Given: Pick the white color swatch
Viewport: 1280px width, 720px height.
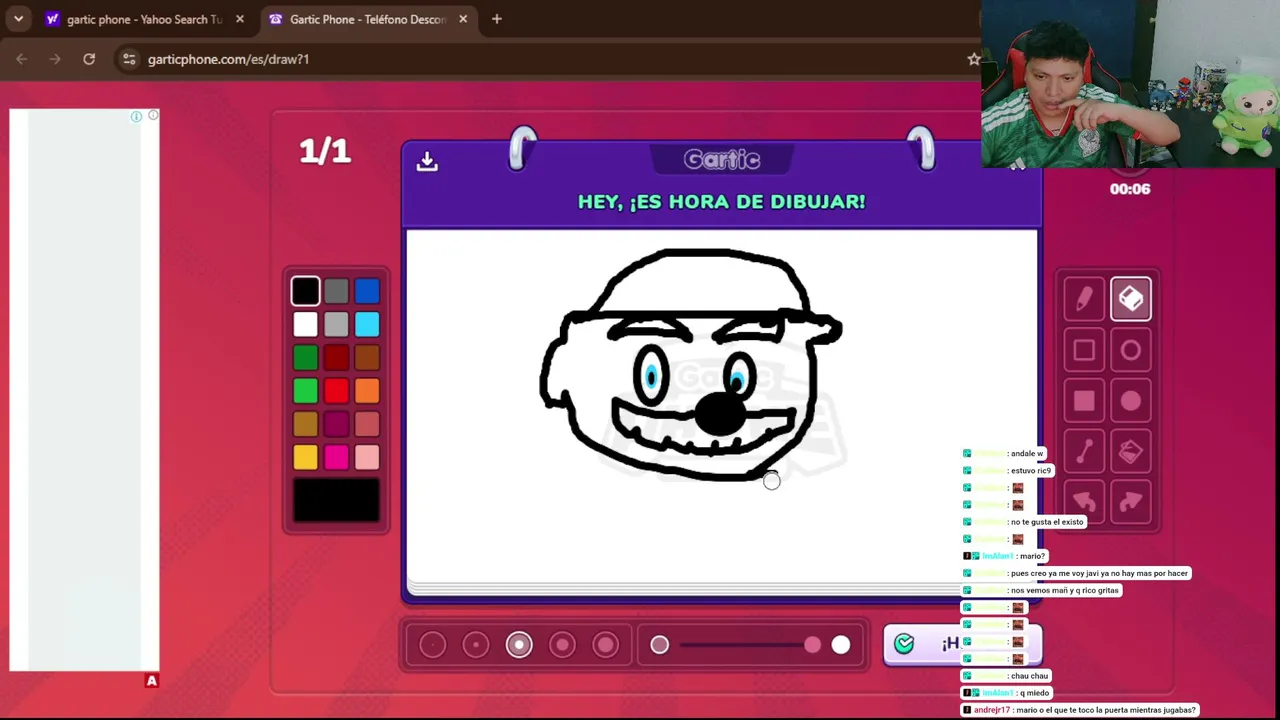Looking at the screenshot, I should 306,324.
